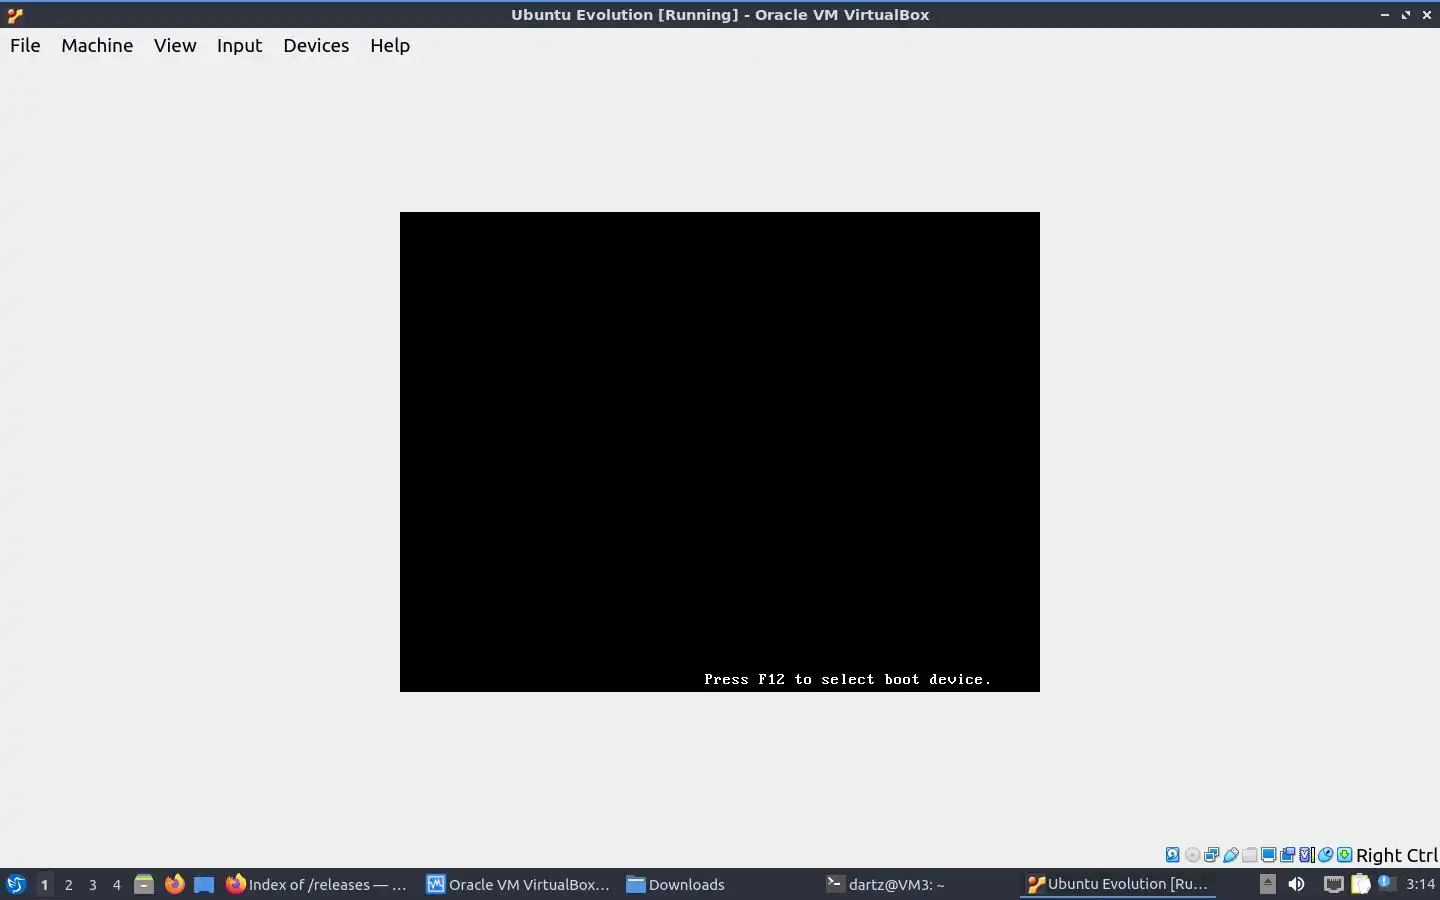The image size is (1440, 900).
Task: Switch to workspace 3
Action: click(x=92, y=884)
